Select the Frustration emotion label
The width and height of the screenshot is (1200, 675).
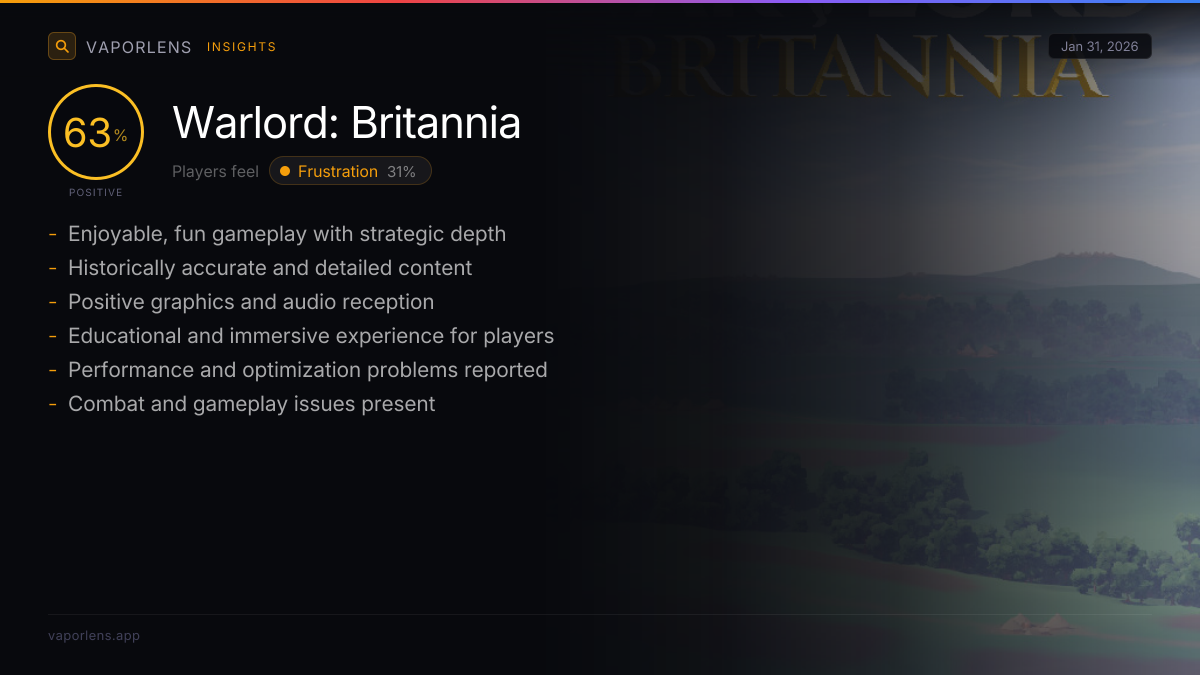pos(338,172)
